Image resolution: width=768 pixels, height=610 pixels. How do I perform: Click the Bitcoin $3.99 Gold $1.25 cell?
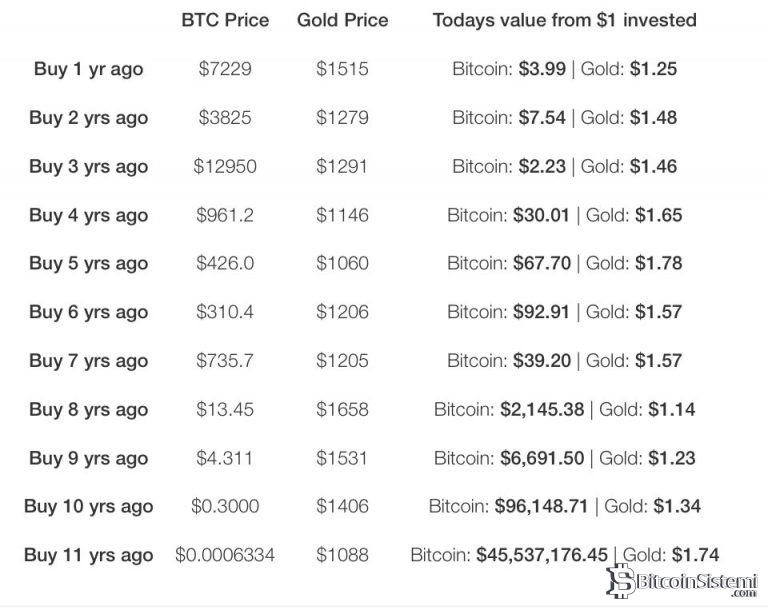point(564,69)
